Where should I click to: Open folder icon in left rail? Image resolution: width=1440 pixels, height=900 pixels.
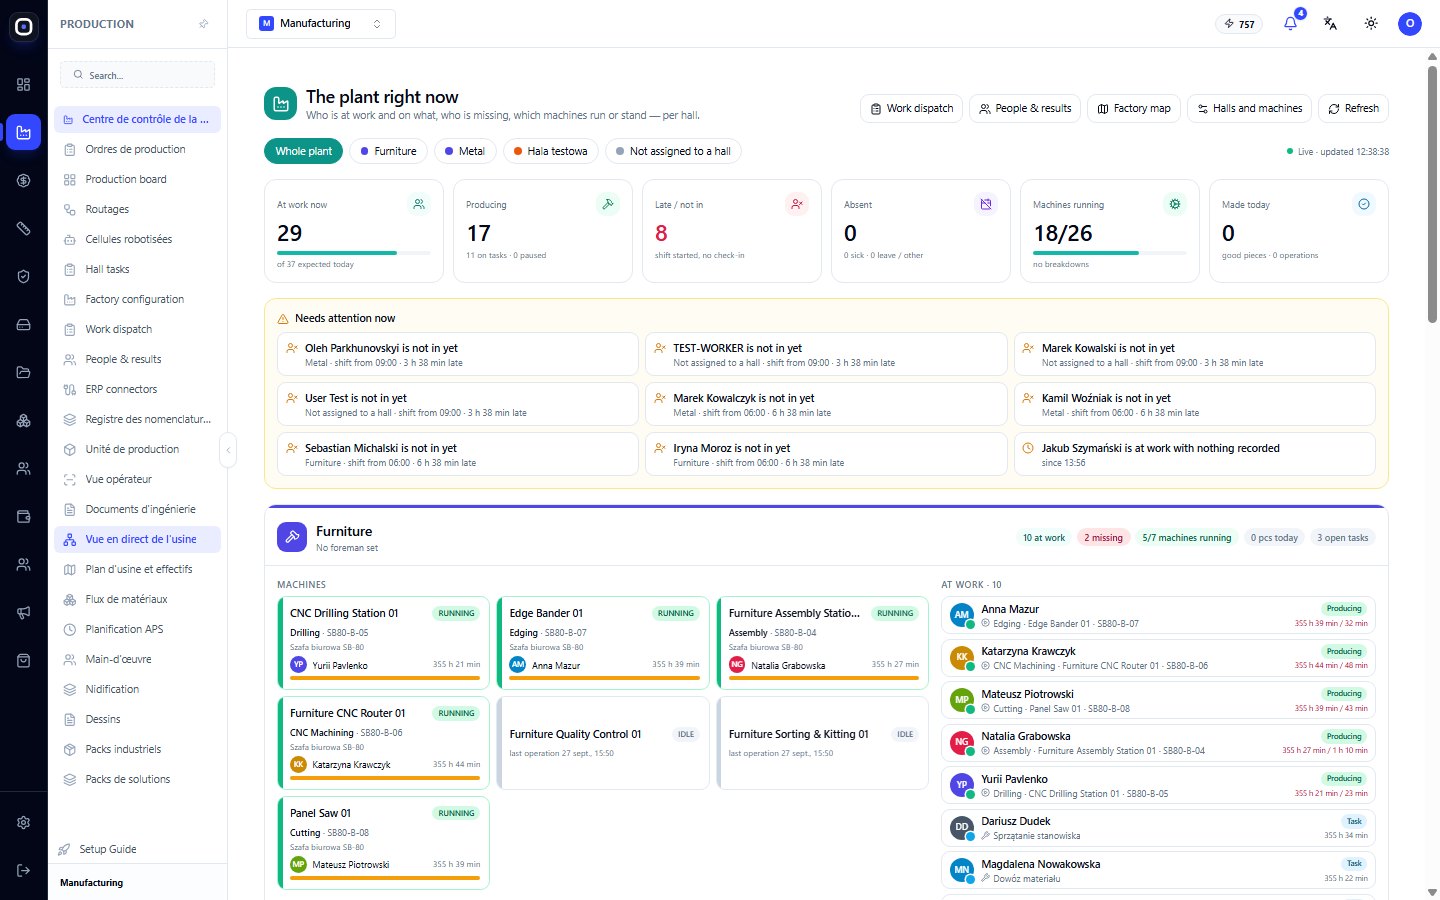click(23, 372)
